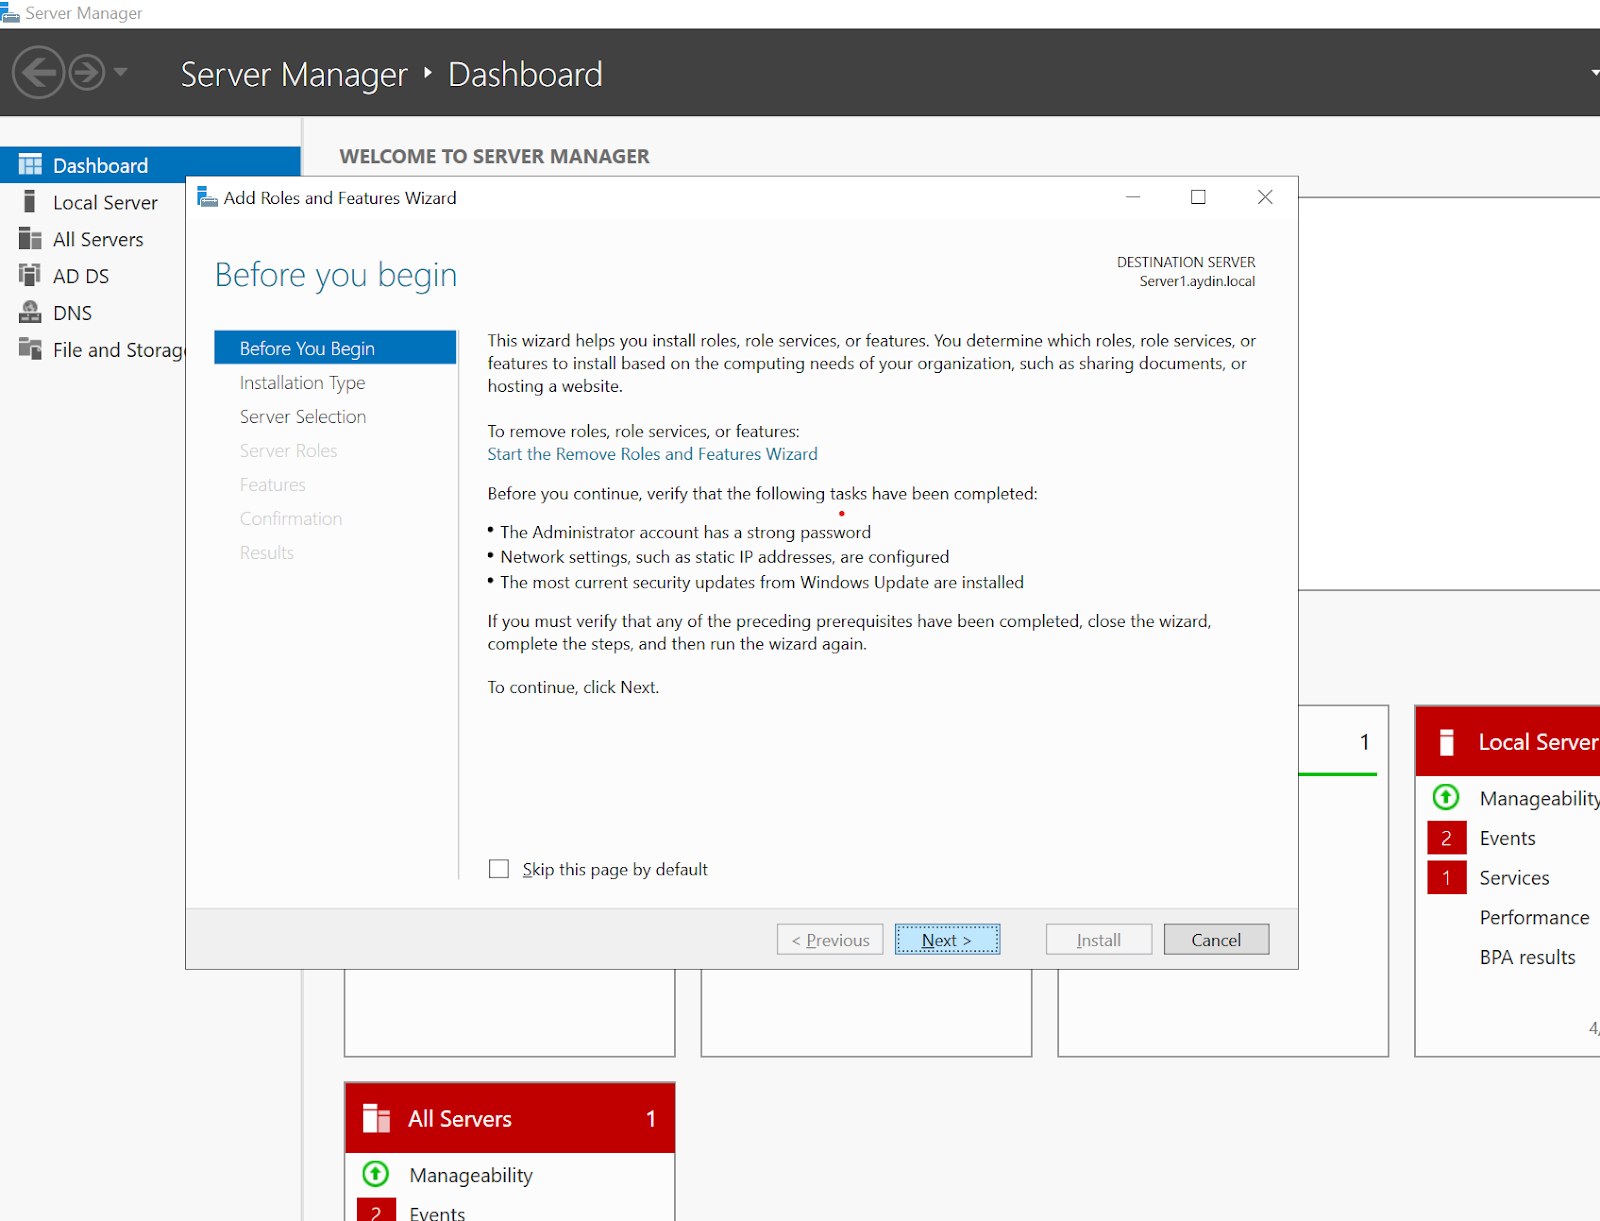Open DNS in the sidebar

point(72,313)
